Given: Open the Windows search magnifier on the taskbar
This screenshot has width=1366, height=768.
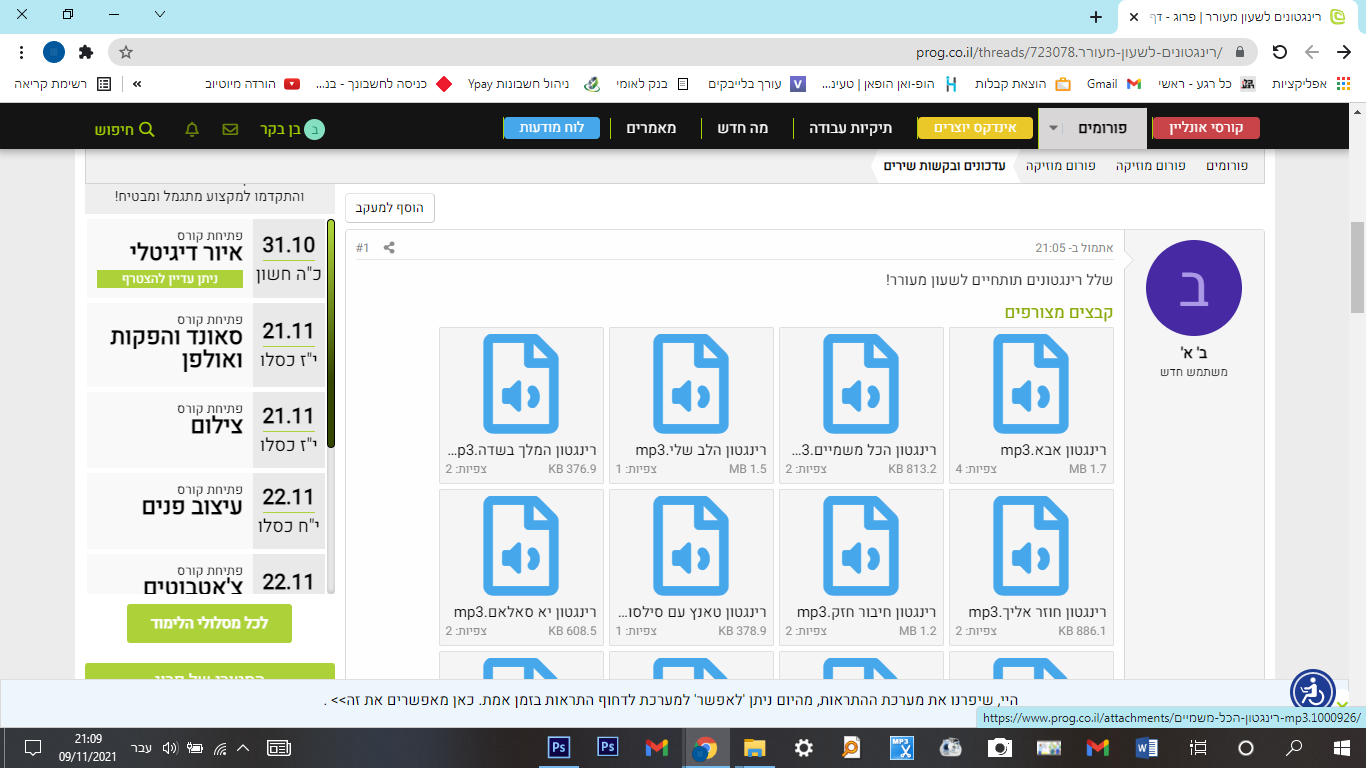Looking at the screenshot, I should (1294, 747).
